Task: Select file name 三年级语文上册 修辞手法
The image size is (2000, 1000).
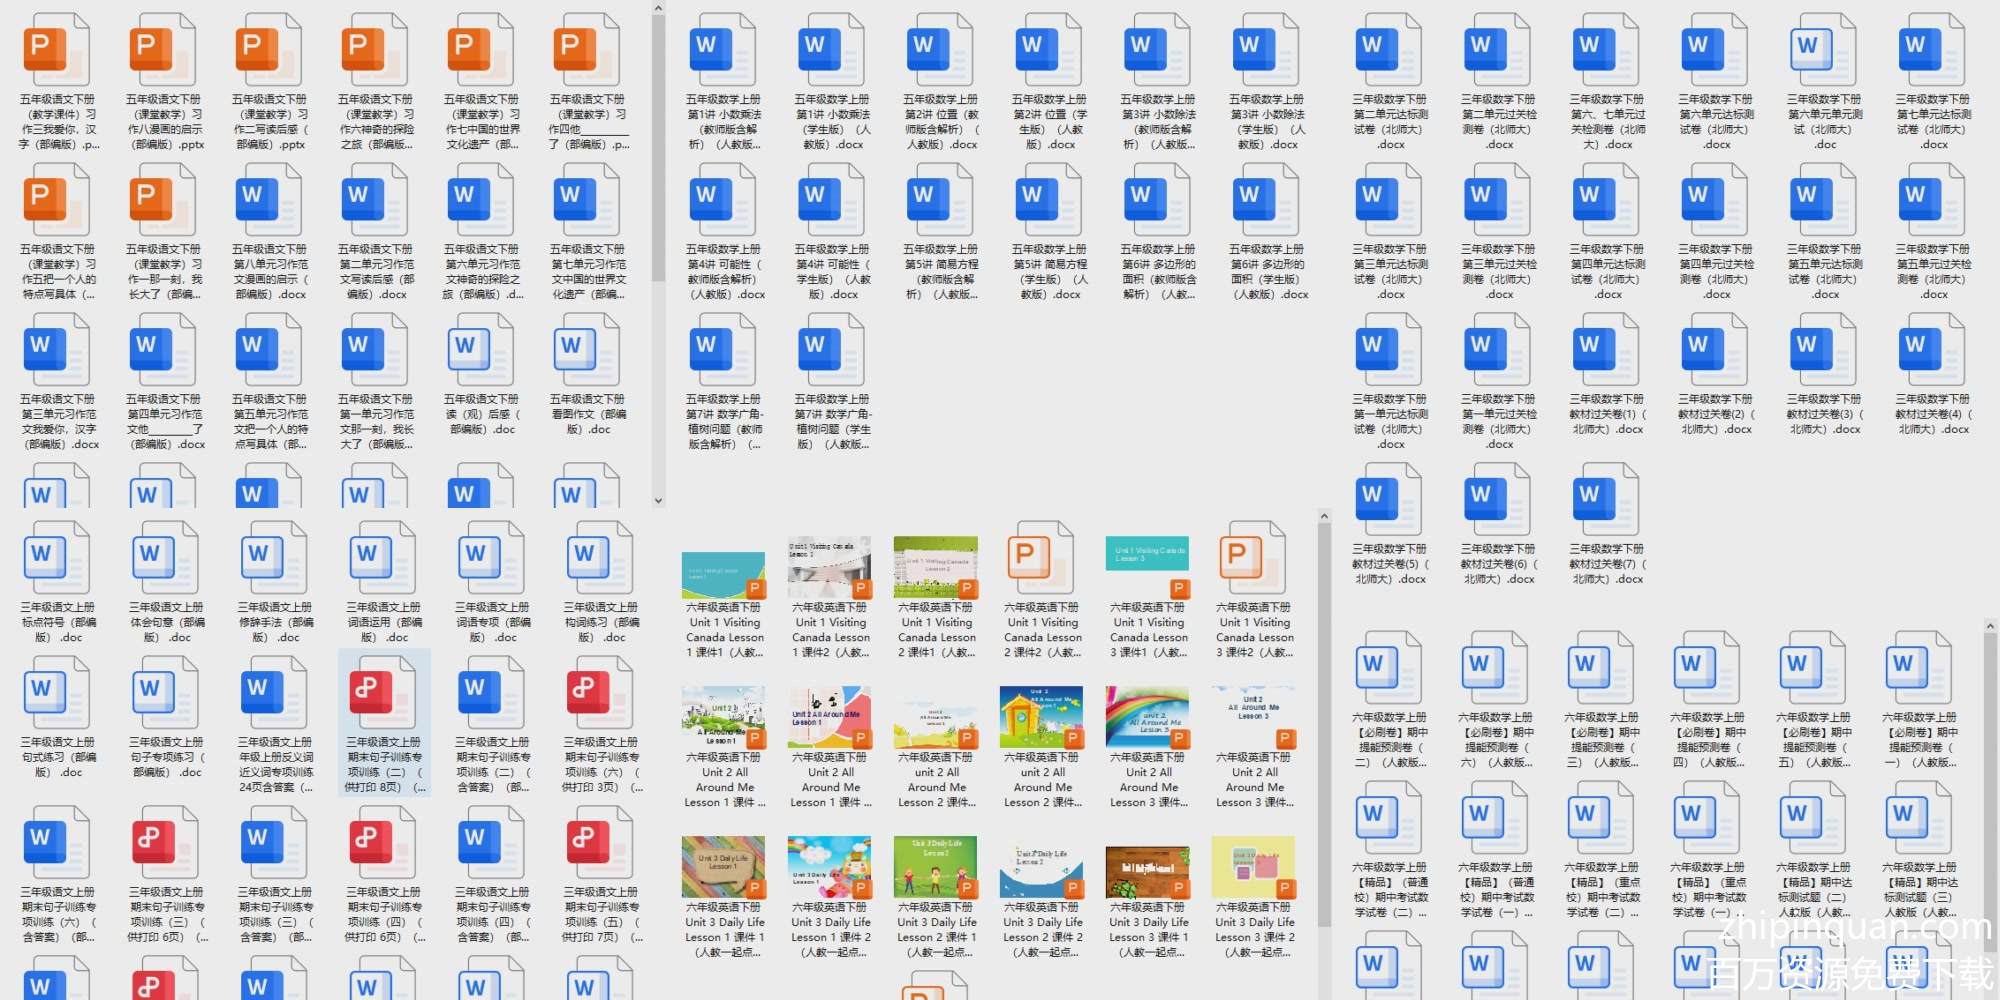Action: coord(275,622)
